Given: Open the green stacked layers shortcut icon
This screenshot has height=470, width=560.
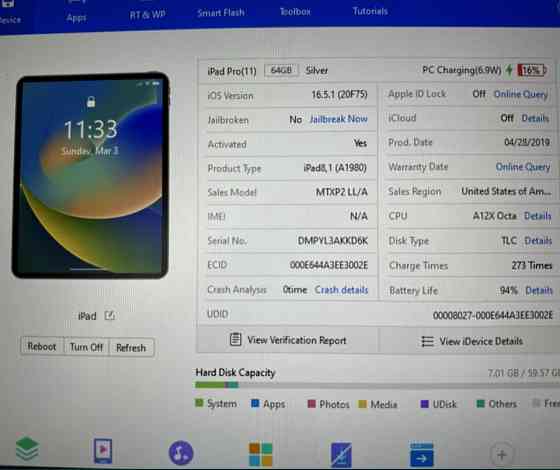Looking at the screenshot, I should tap(27, 449).
